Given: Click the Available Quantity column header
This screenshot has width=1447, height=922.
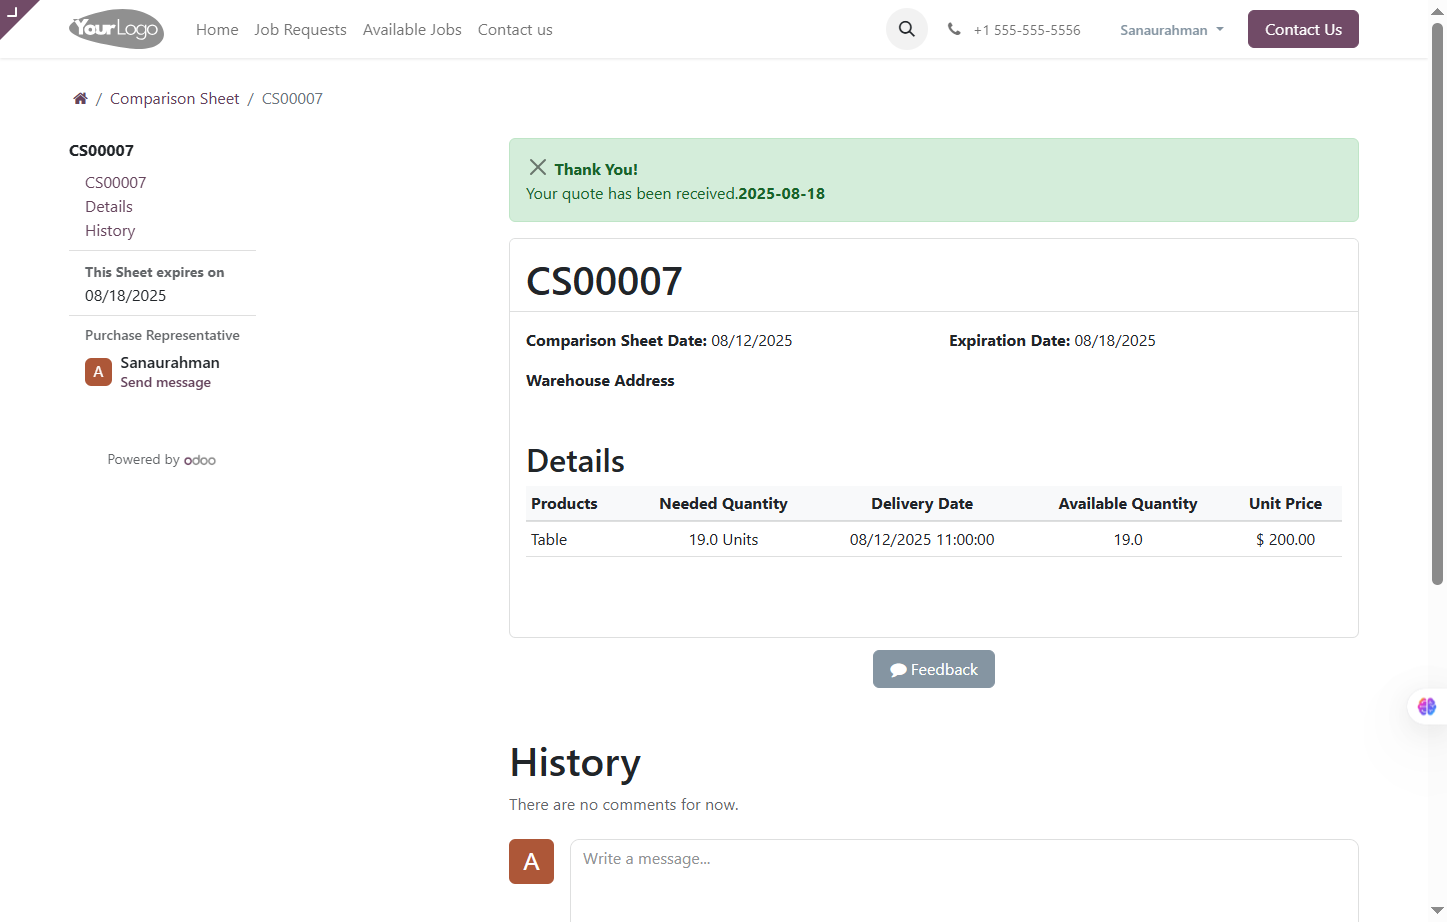Looking at the screenshot, I should click(x=1128, y=503).
